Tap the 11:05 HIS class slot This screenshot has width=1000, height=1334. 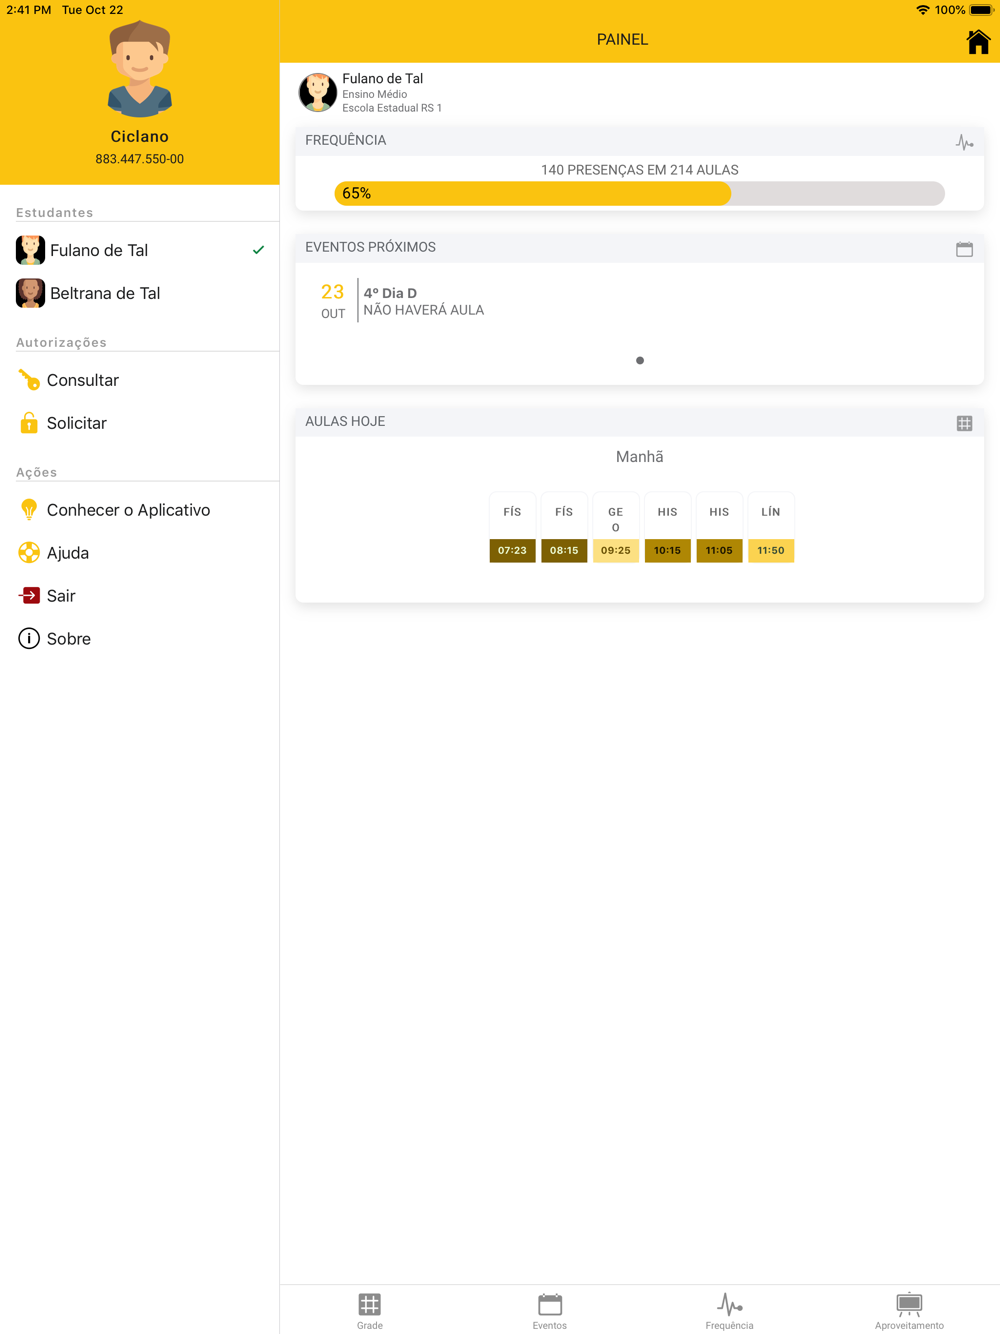coord(719,528)
